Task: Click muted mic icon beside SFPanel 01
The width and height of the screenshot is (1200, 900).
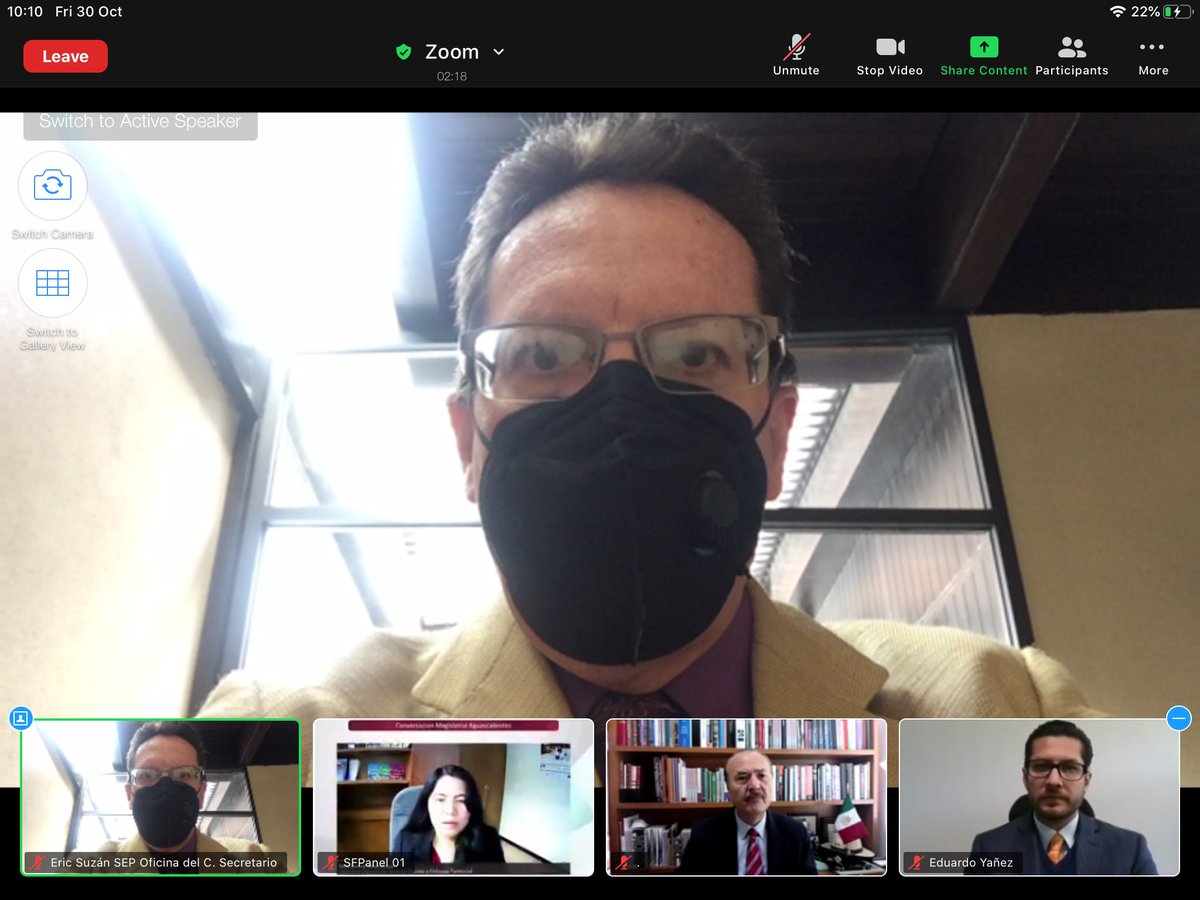Action: tap(330, 862)
